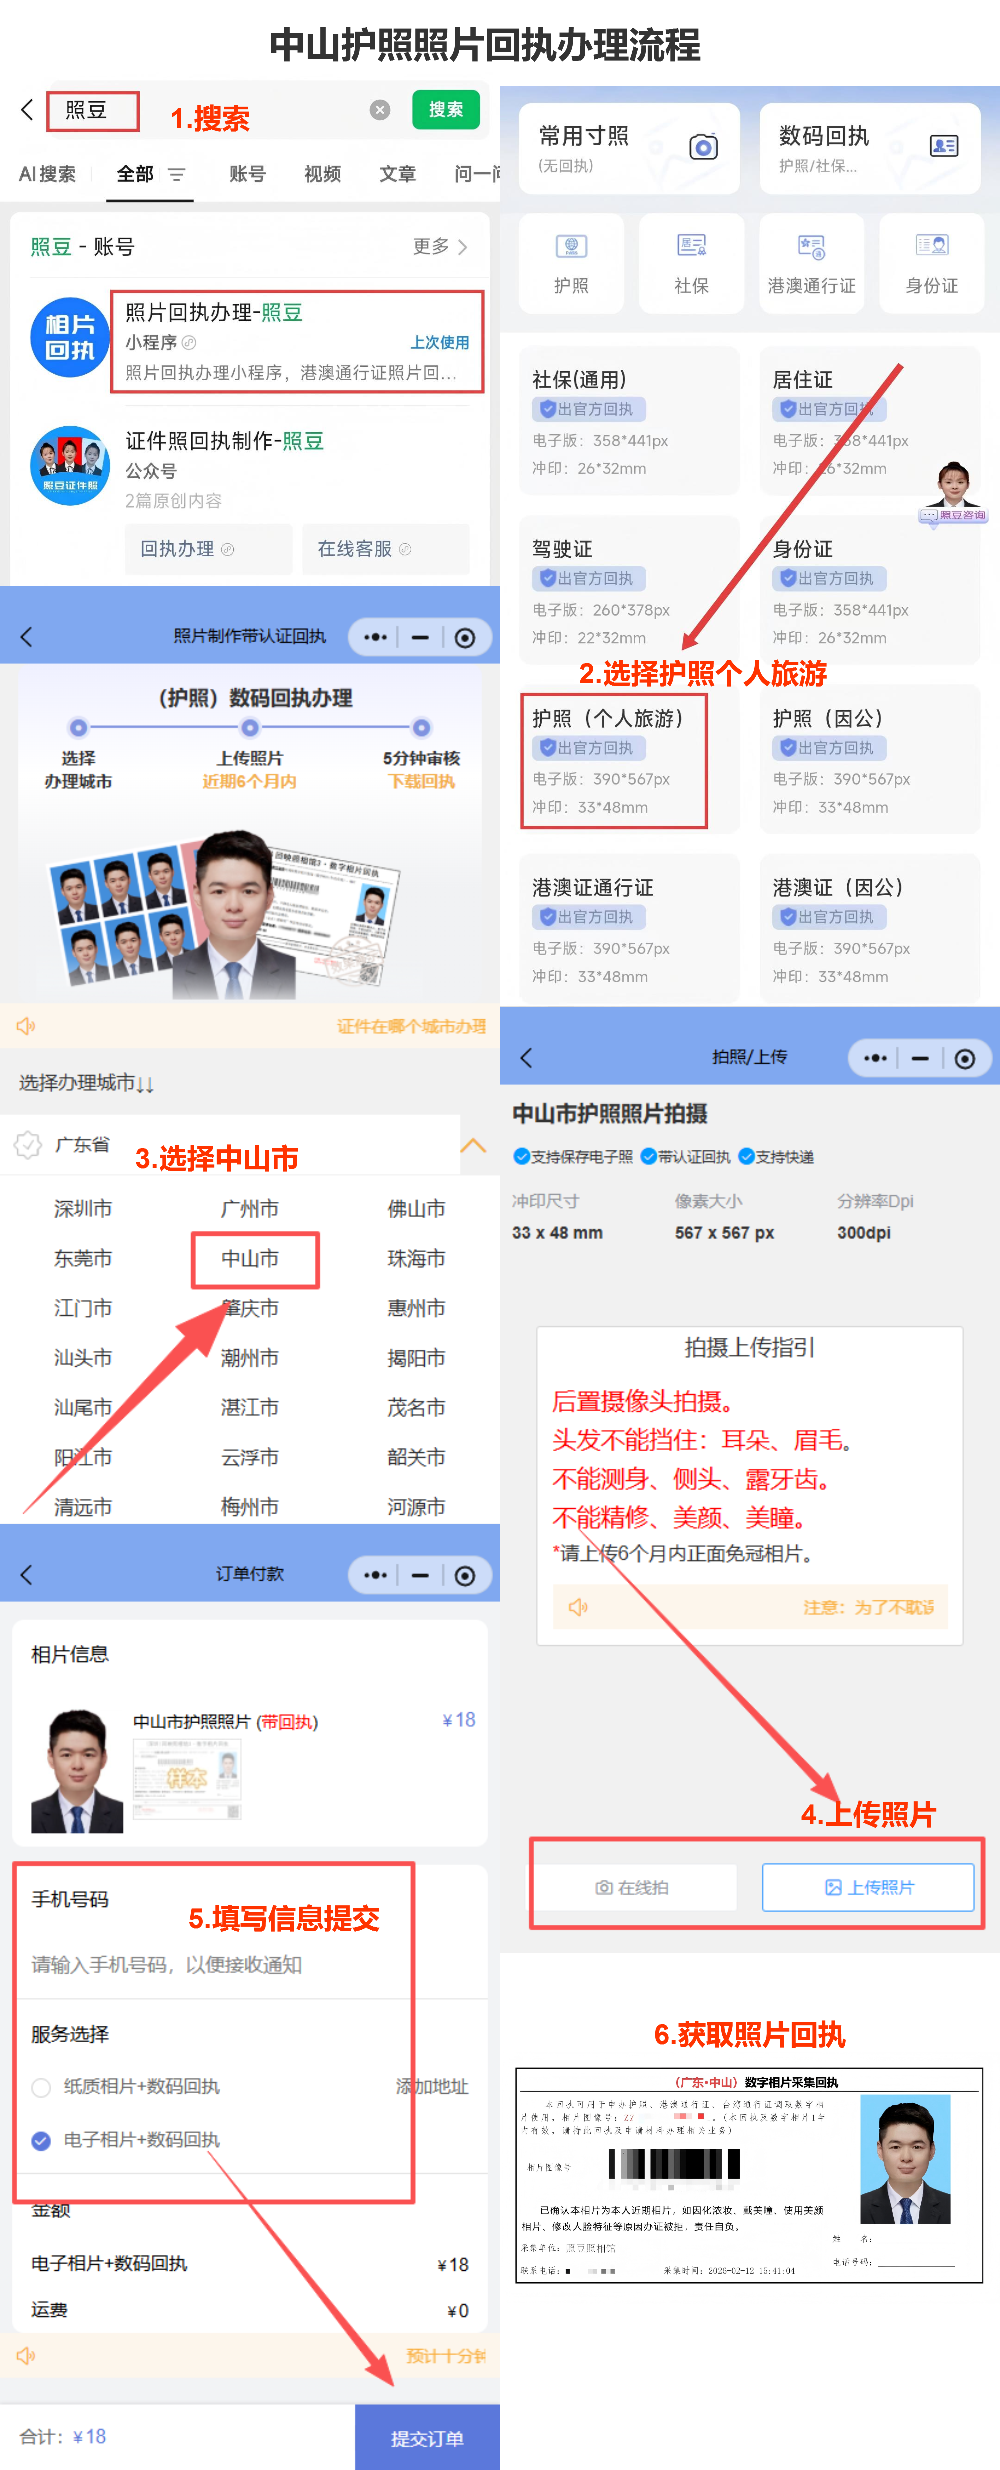Click the 广东省 check icon
This screenshot has width=1000, height=2470.
(x=28, y=1144)
